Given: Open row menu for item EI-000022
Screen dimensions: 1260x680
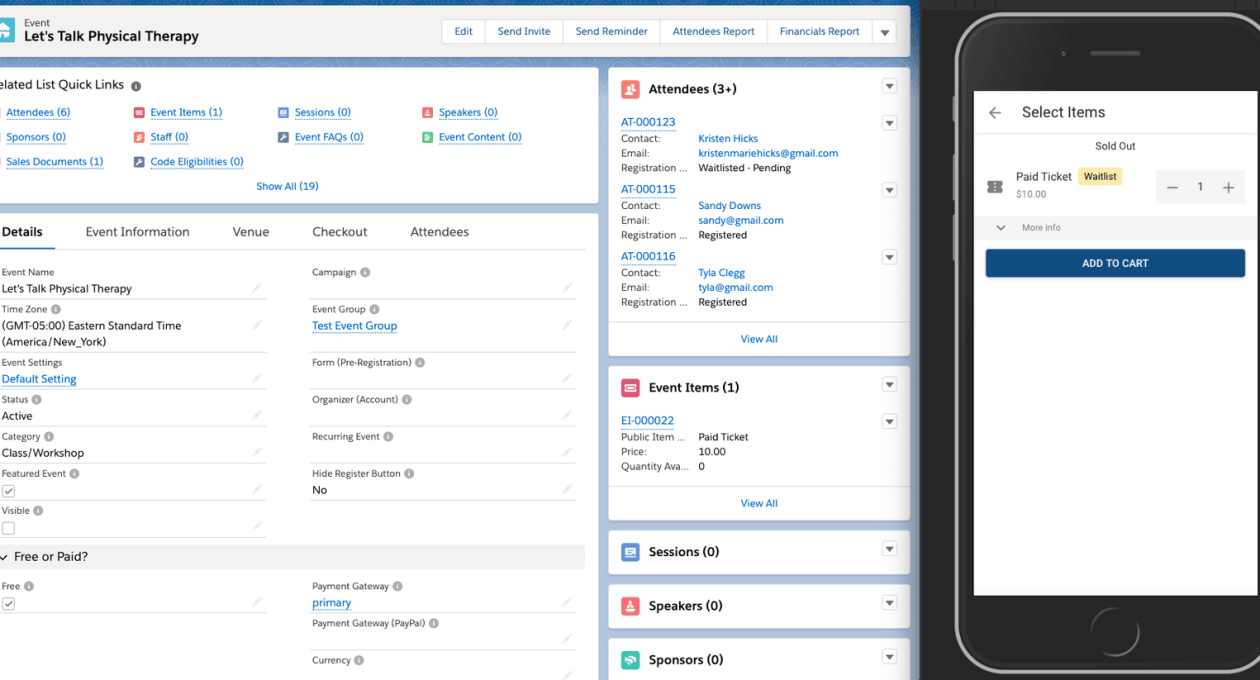Looking at the screenshot, I should (889, 422).
